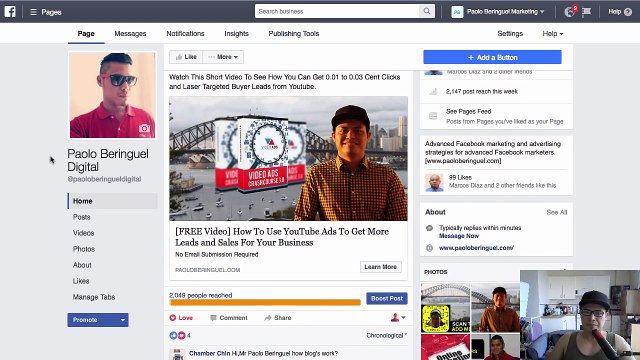Click the globe icon beside website link
The height and width of the screenshot is (360, 640).
429,248
